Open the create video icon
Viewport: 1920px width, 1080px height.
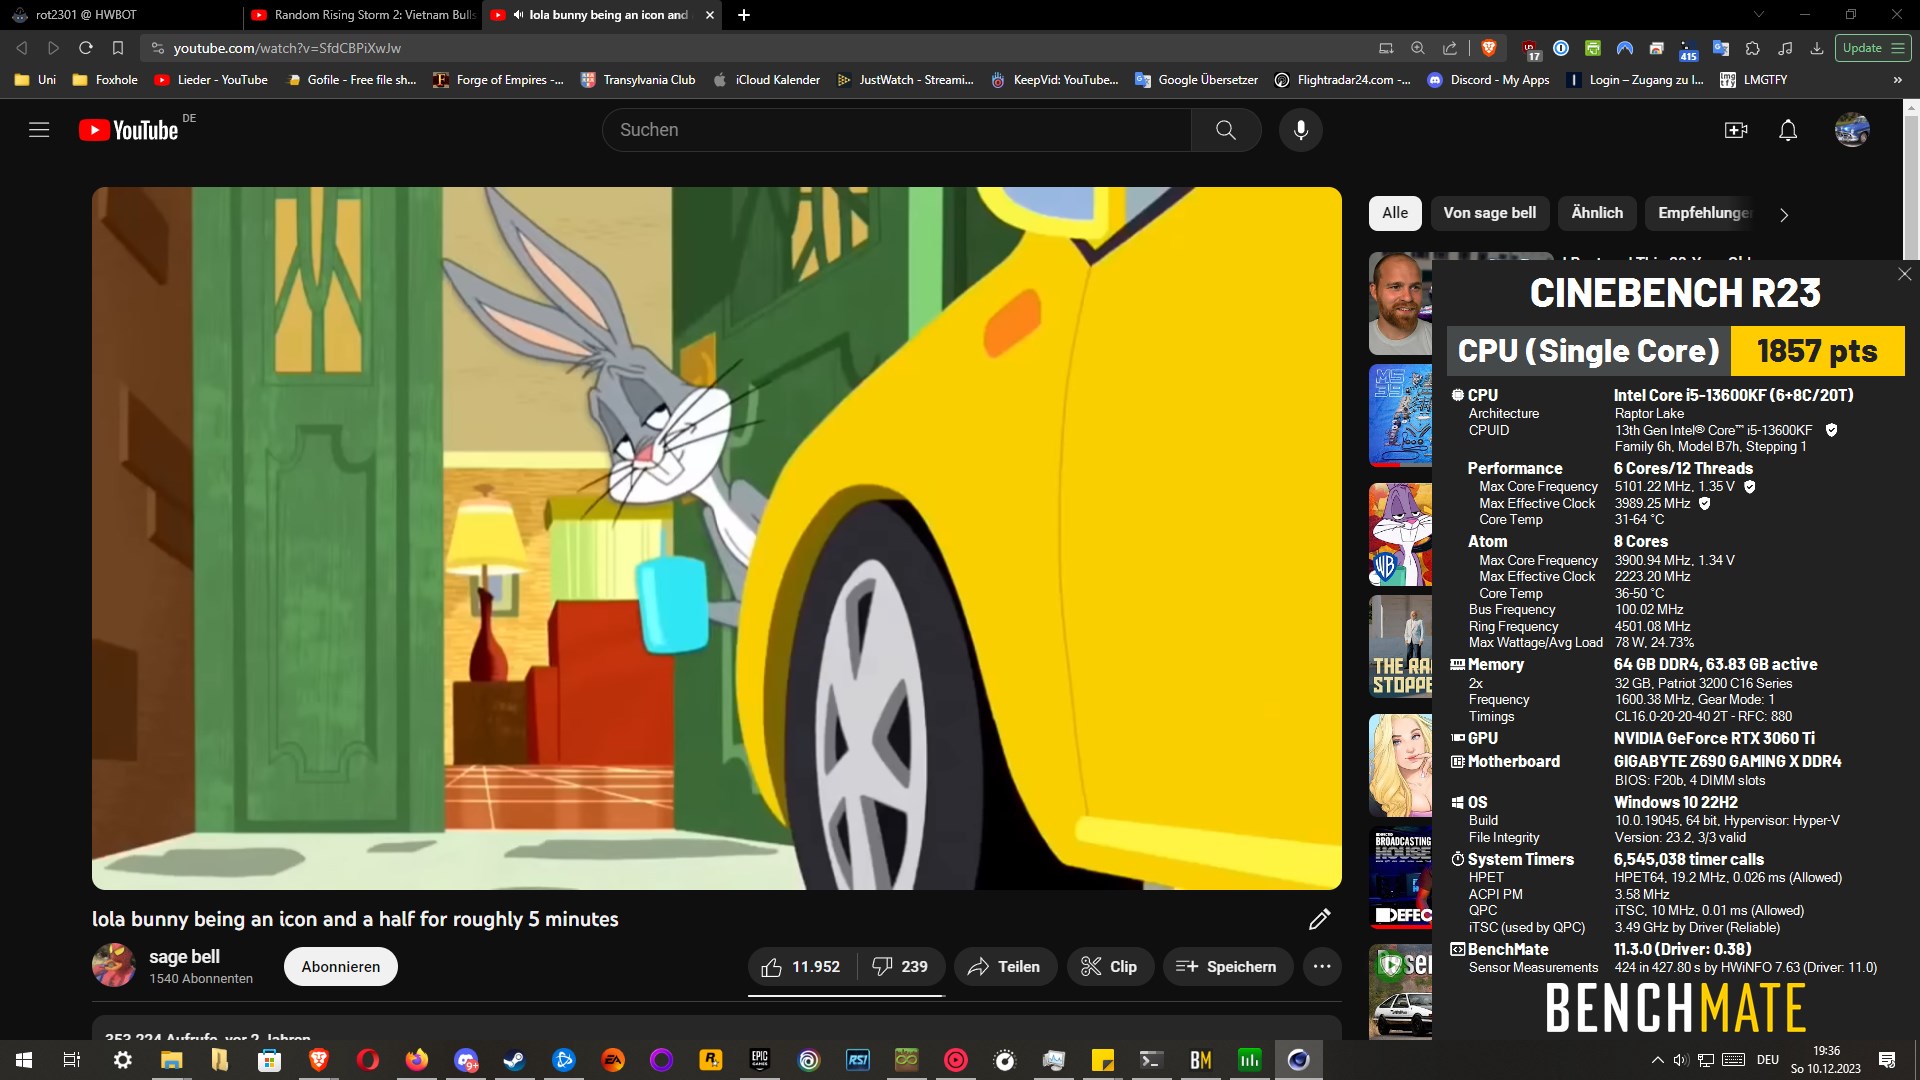click(1736, 130)
